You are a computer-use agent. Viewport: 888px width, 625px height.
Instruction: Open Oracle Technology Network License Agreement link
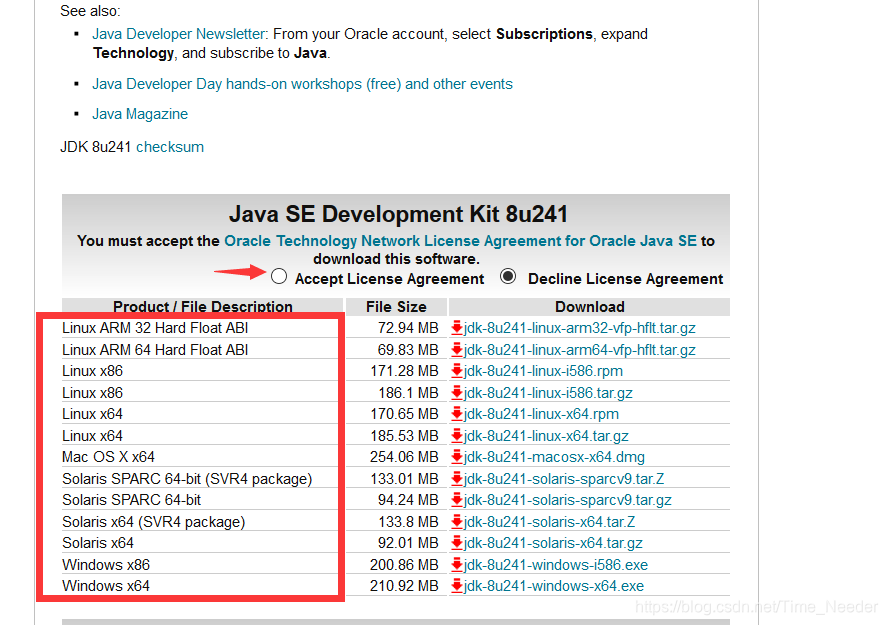[x=460, y=241]
